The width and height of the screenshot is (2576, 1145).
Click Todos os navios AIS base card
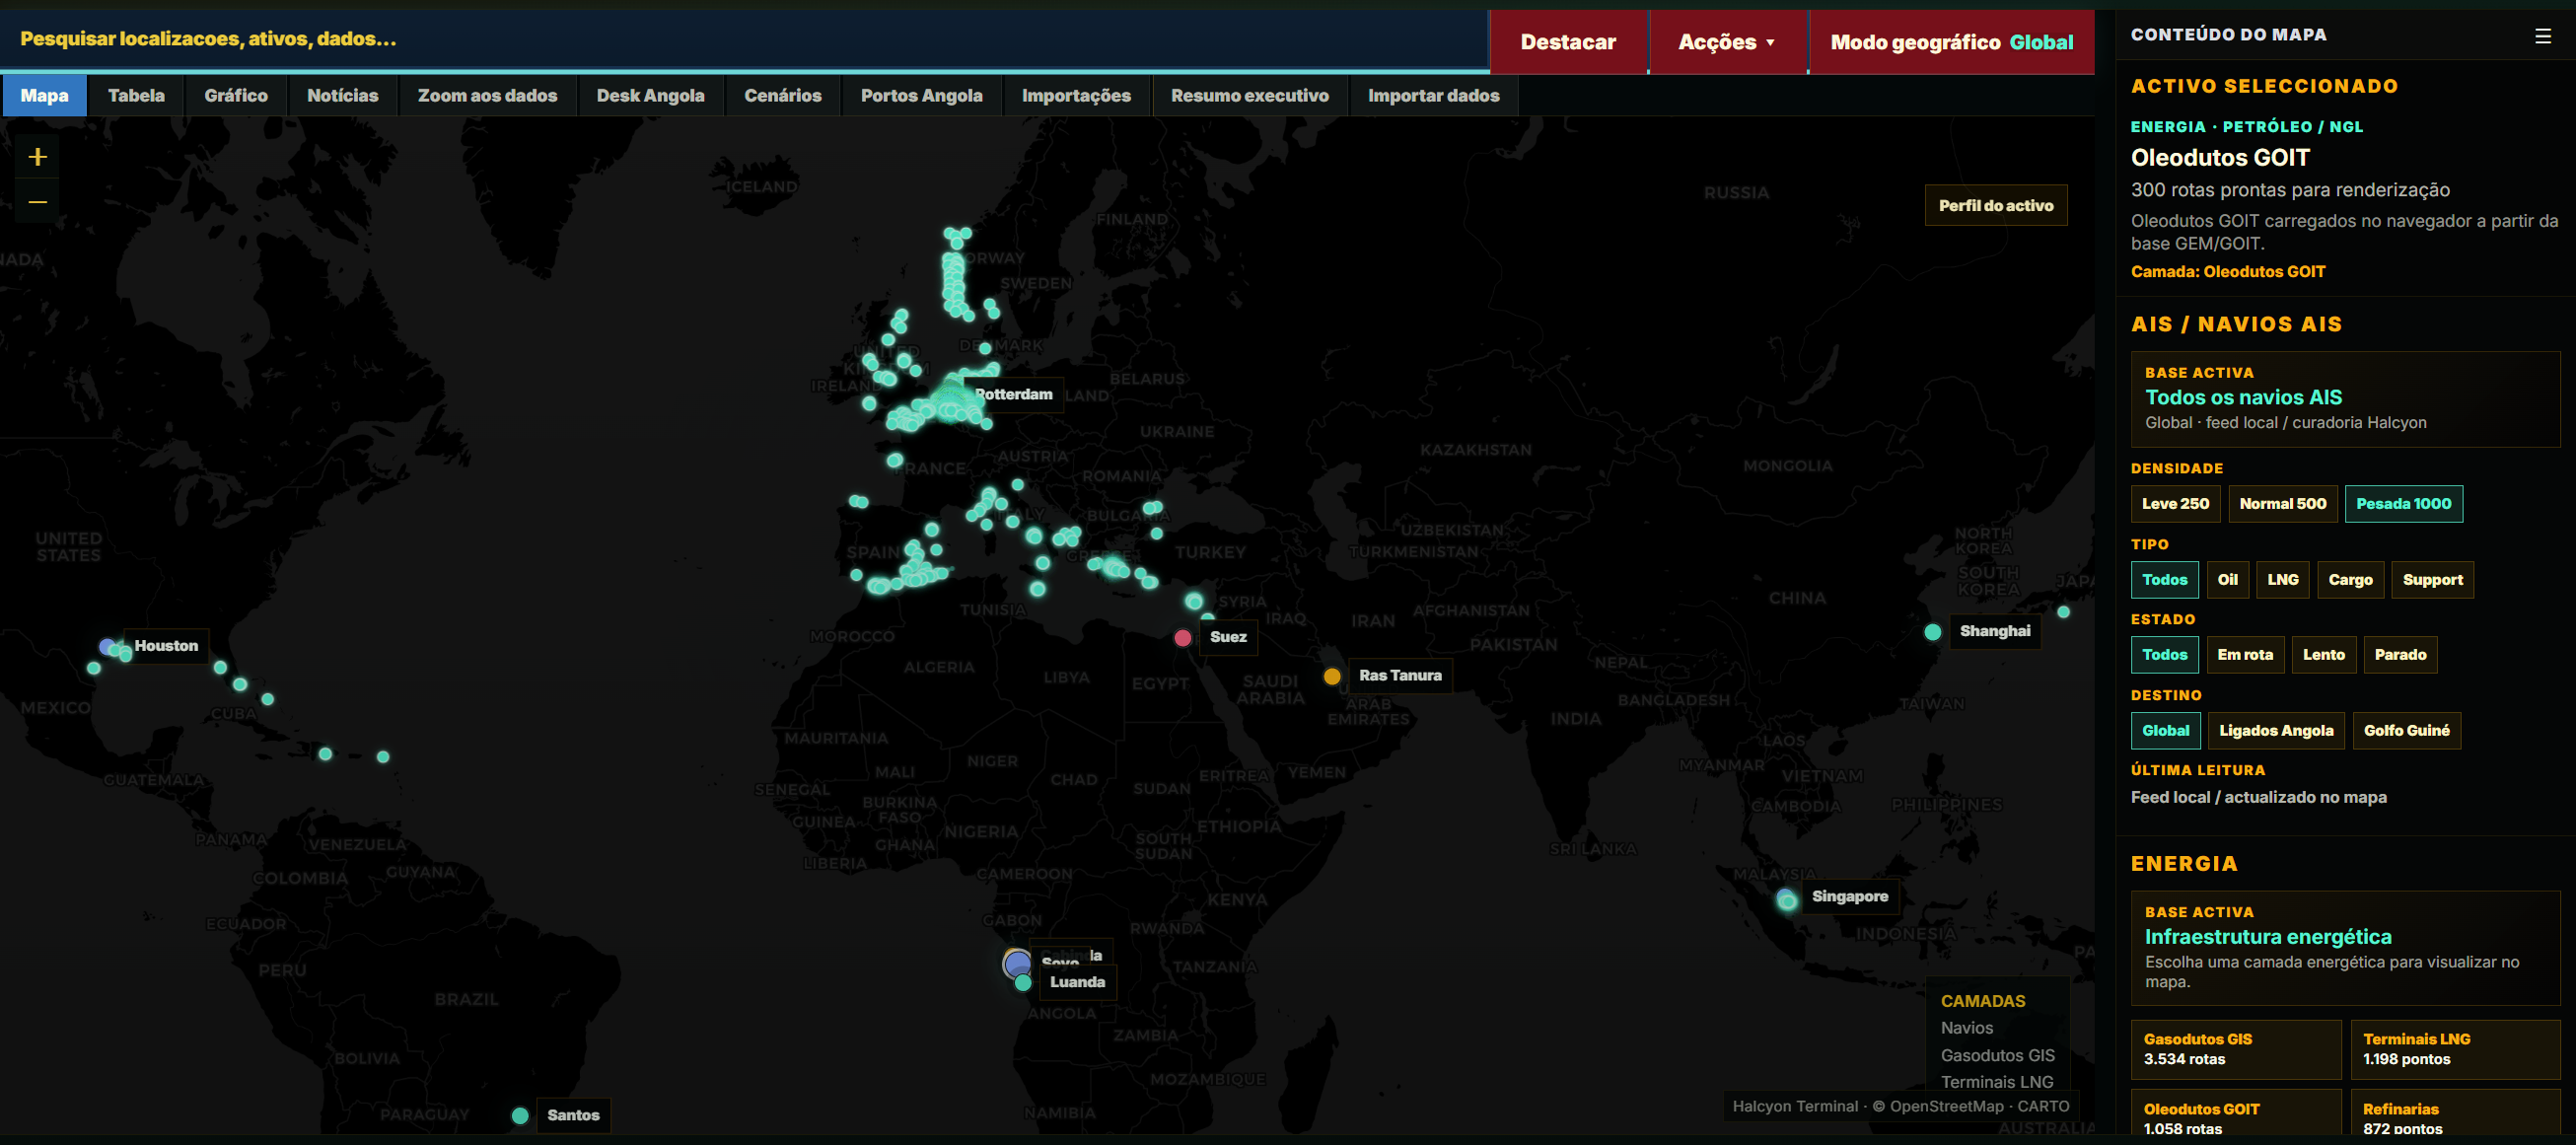(x=2345, y=399)
